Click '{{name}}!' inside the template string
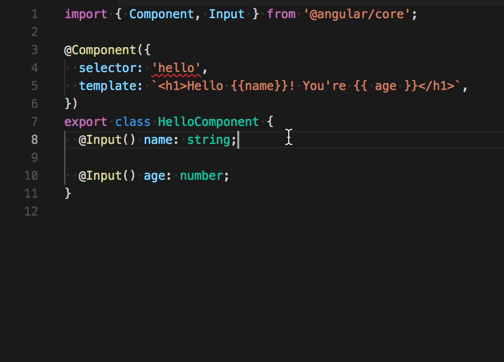Screen dimensions: 504x362 pyautogui.click(x=263, y=86)
